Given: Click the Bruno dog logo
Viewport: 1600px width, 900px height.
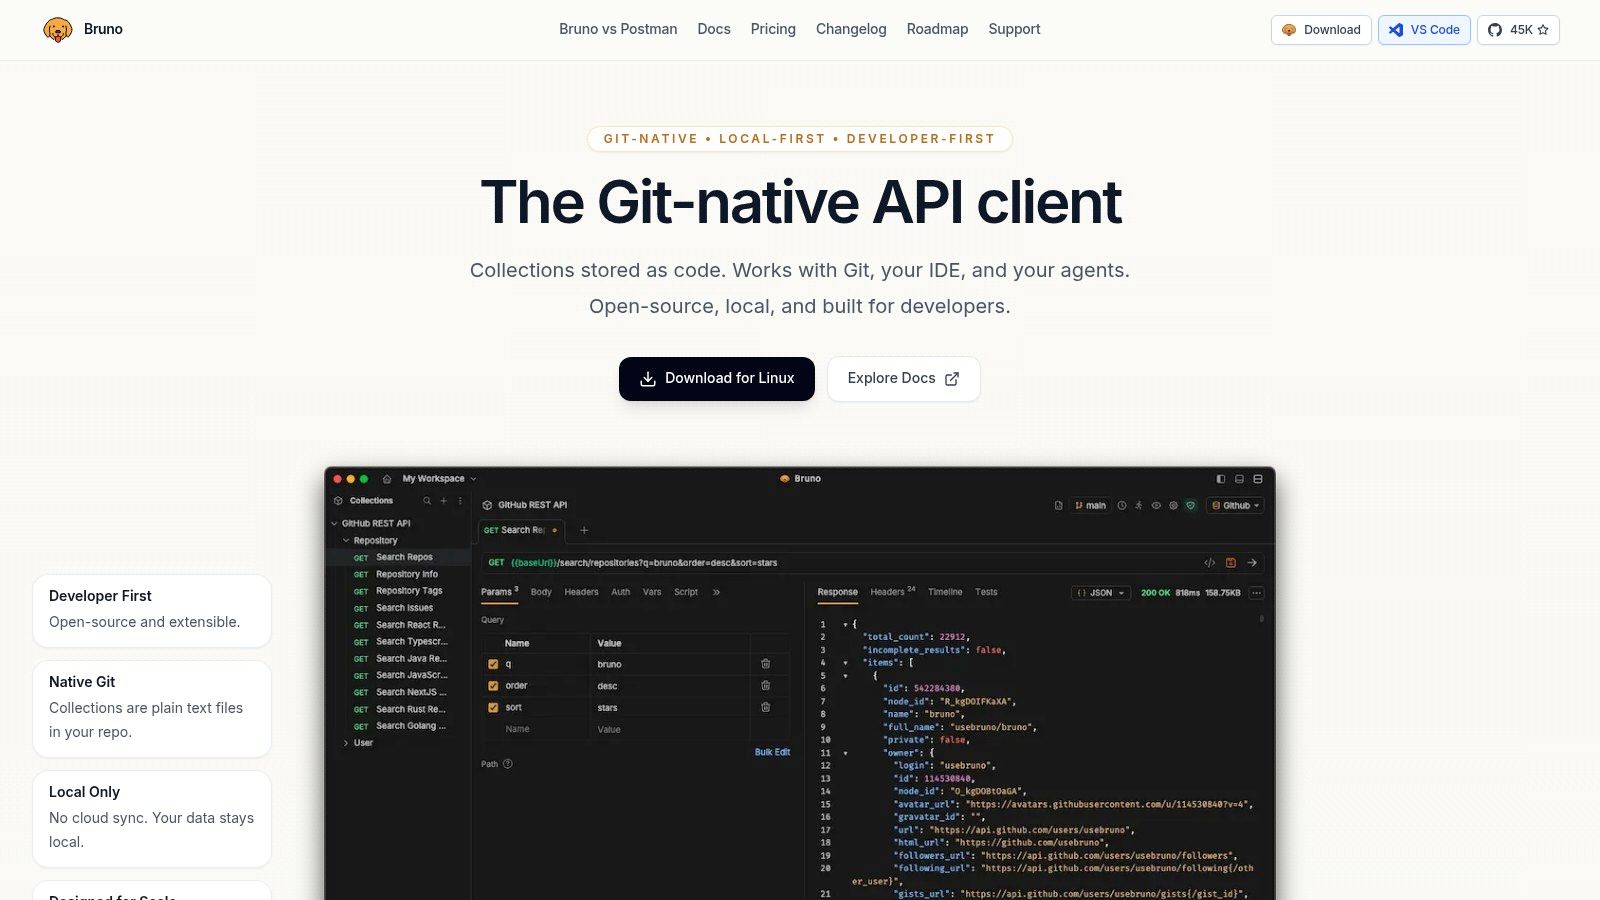Looking at the screenshot, I should coord(58,30).
